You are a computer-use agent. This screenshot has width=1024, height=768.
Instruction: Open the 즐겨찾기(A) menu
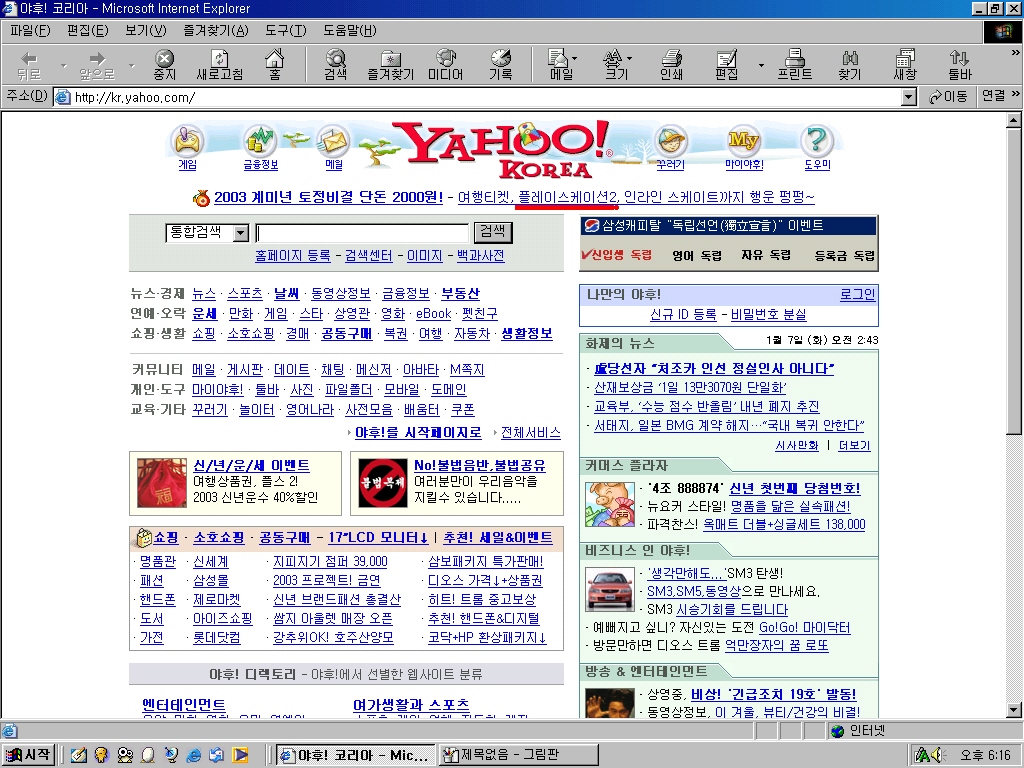215,30
